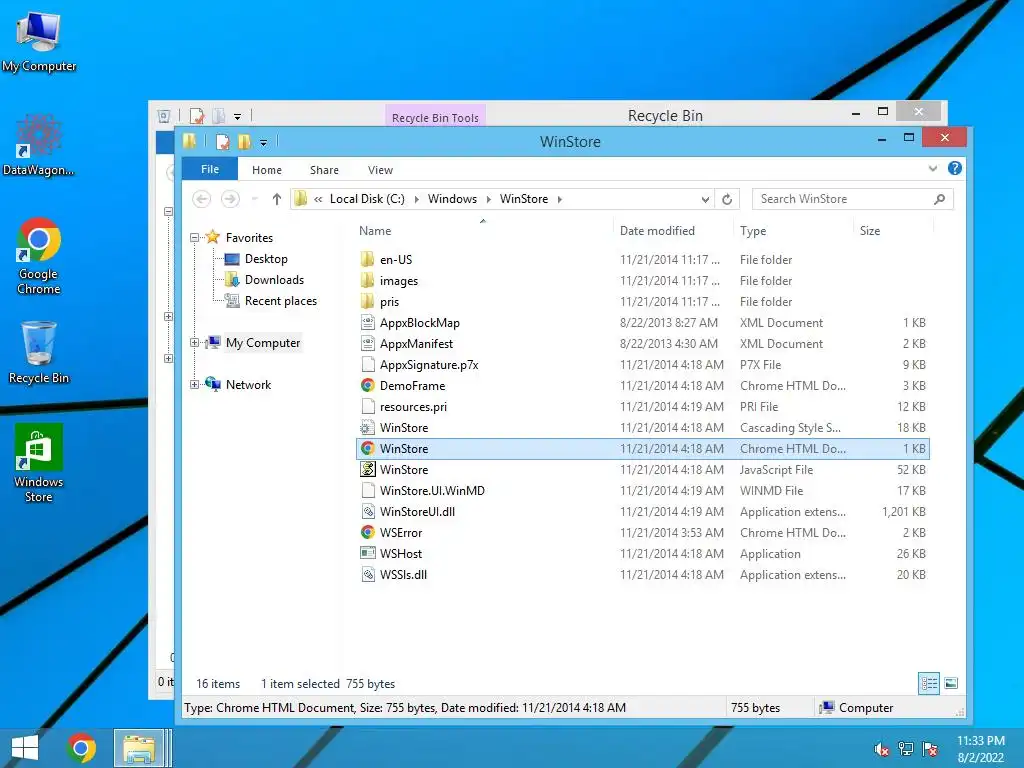Click Properties icon in WinStore title bar

[223, 142]
